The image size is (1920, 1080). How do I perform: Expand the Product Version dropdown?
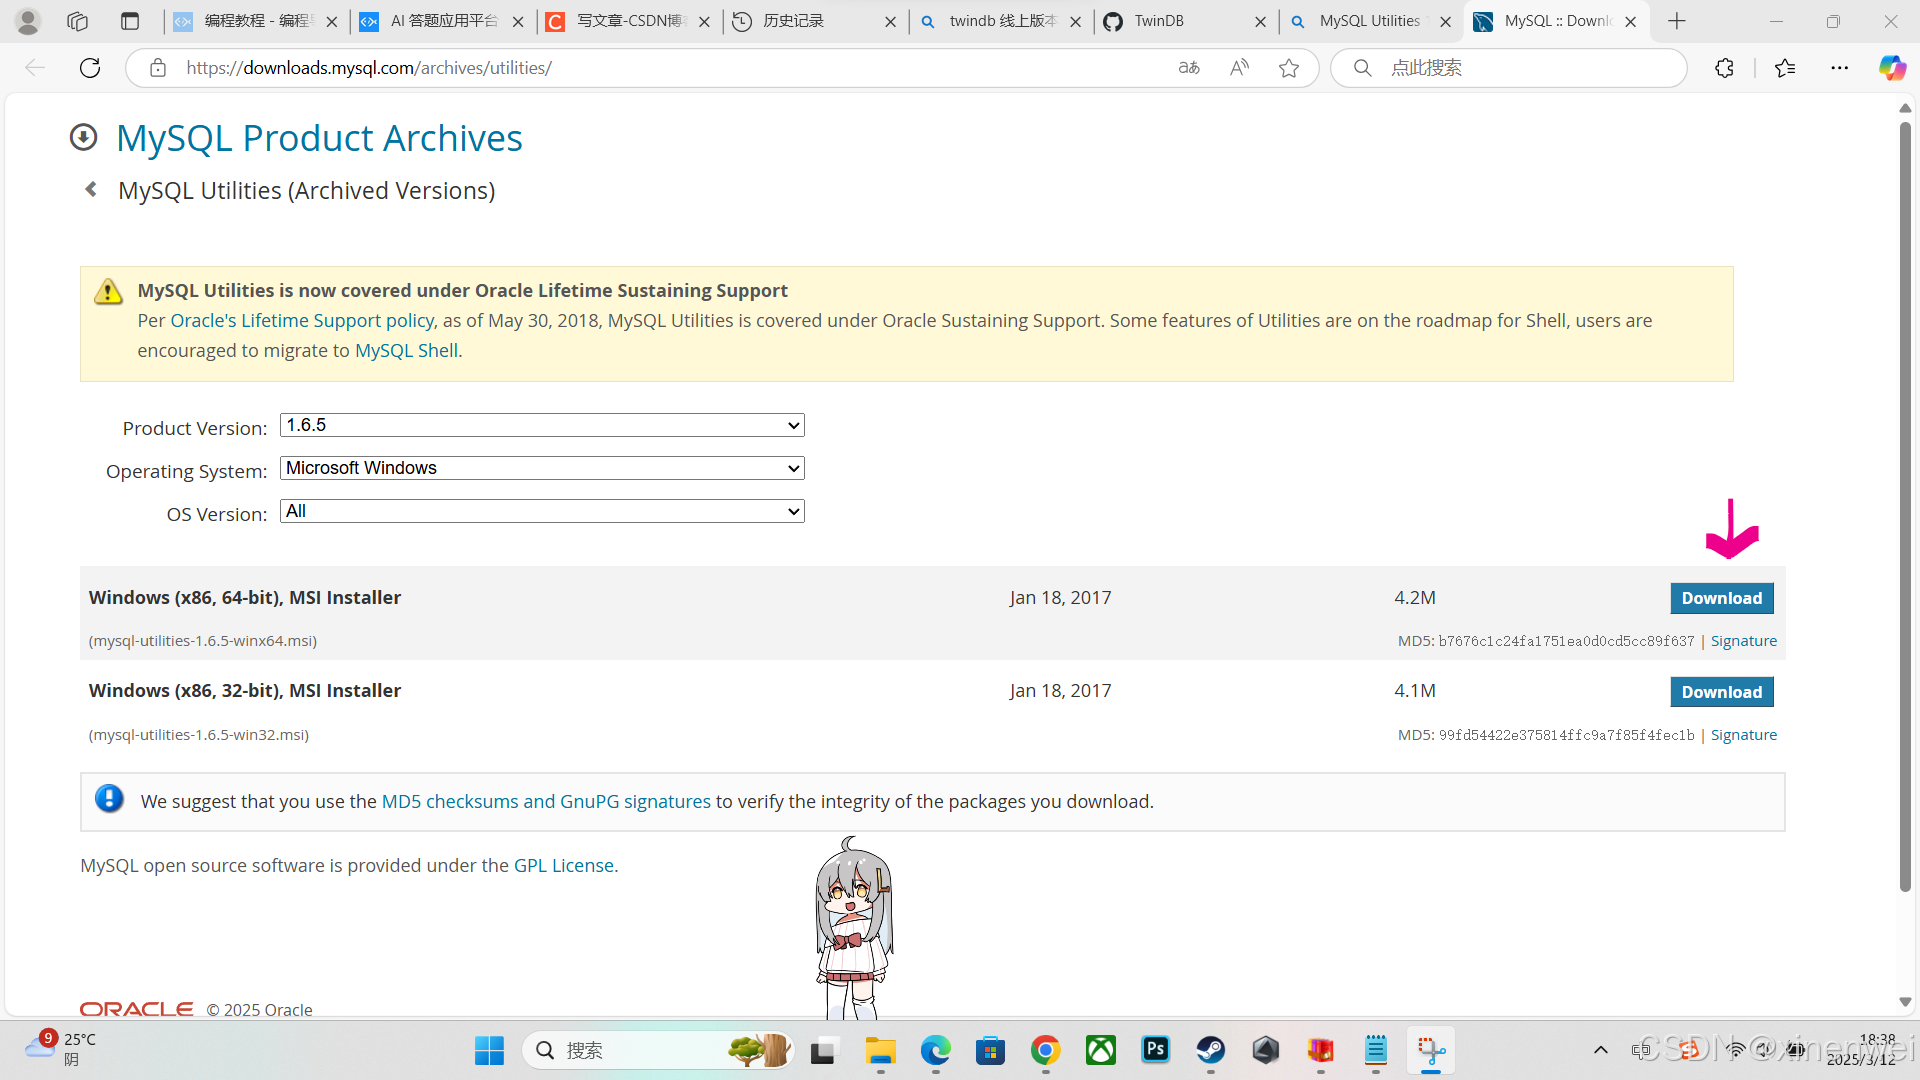pyautogui.click(x=542, y=425)
